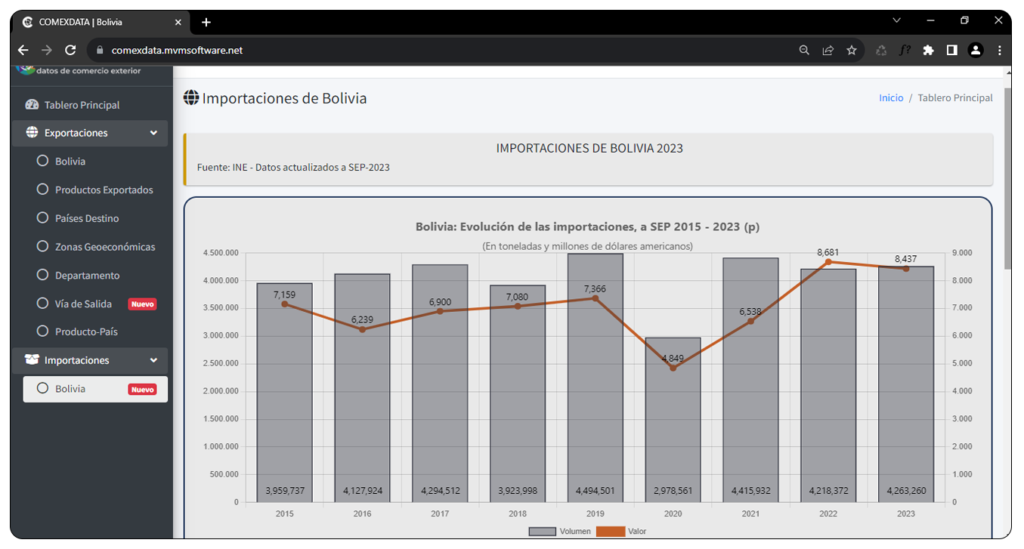The height and width of the screenshot is (549, 1024).
Task: Collapse the Importaciones section chevron
Action: pos(153,360)
